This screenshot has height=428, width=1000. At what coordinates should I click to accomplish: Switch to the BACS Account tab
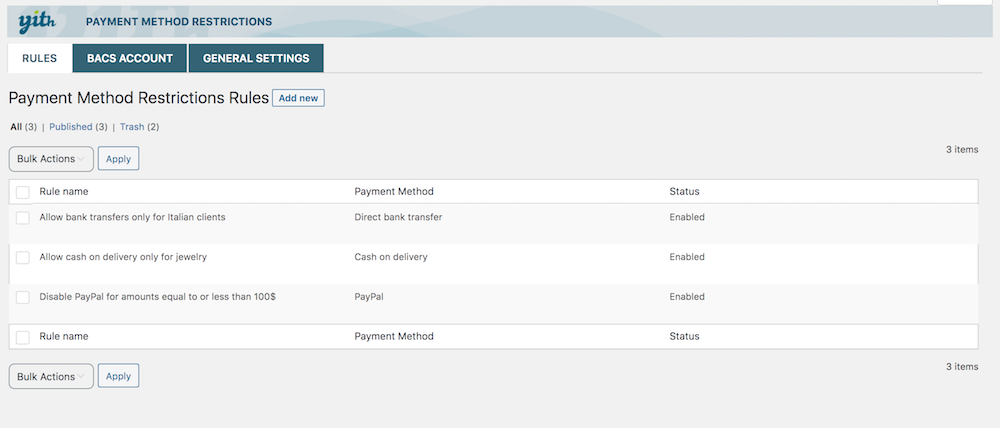coord(130,58)
